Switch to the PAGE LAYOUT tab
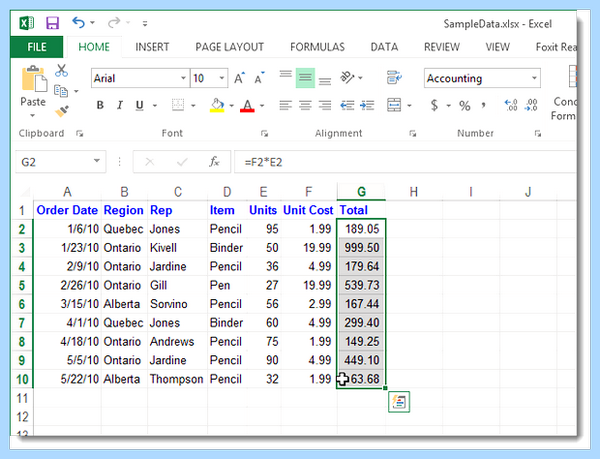Screen dimensions: 600x459 pos(229,47)
